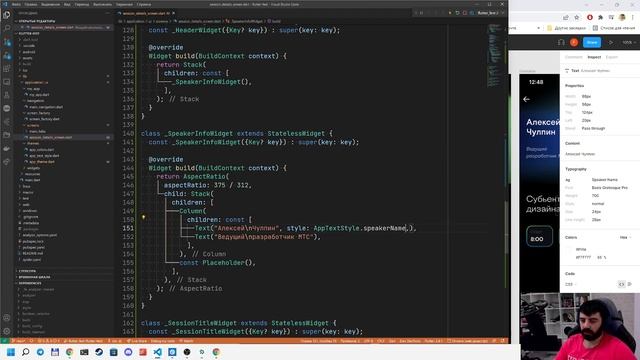Click the 8:00 time chip in the Figma mockup
The width and height of the screenshot is (640, 360).
[539, 236]
